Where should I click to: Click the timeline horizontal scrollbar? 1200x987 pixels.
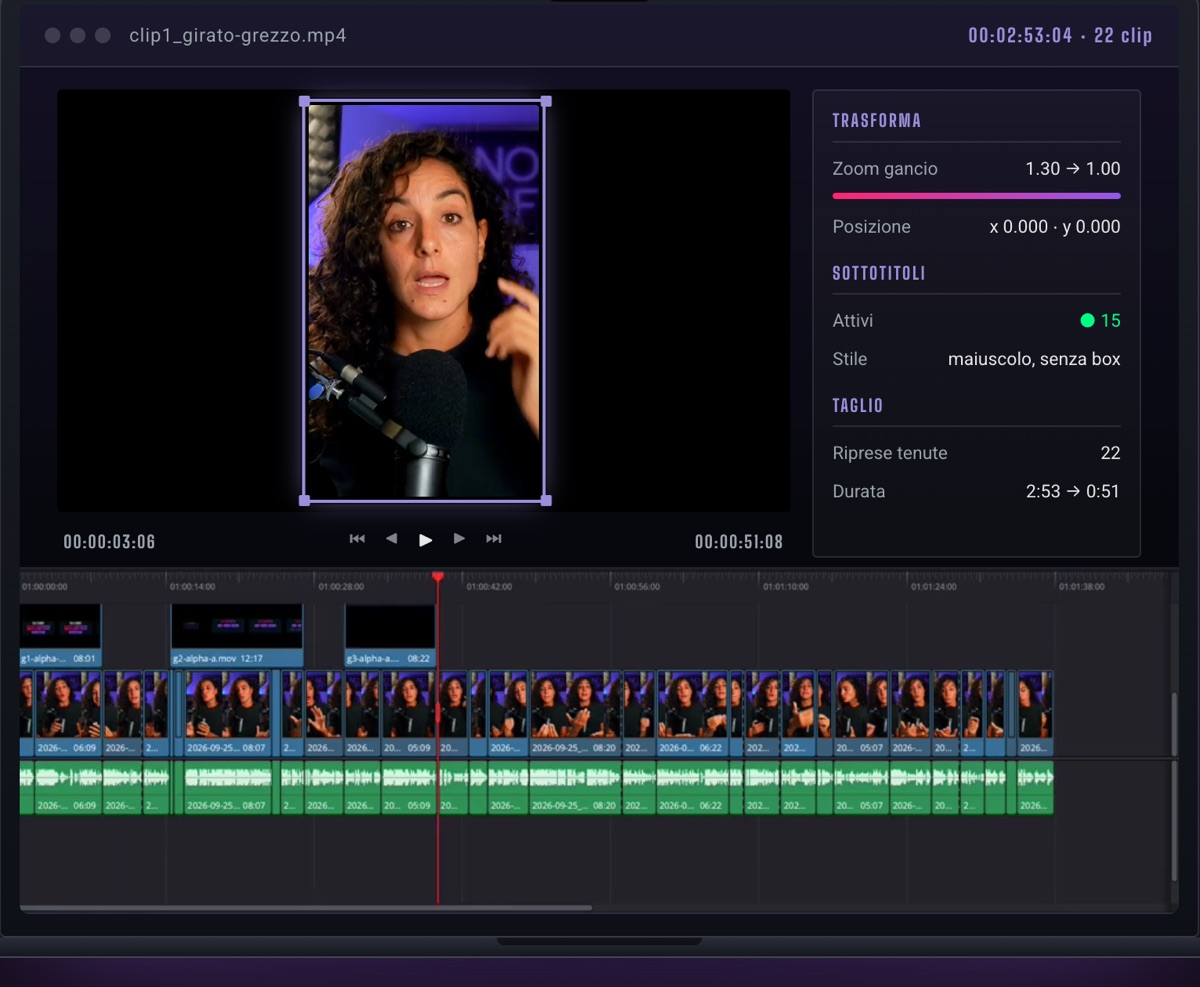tap(306, 908)
